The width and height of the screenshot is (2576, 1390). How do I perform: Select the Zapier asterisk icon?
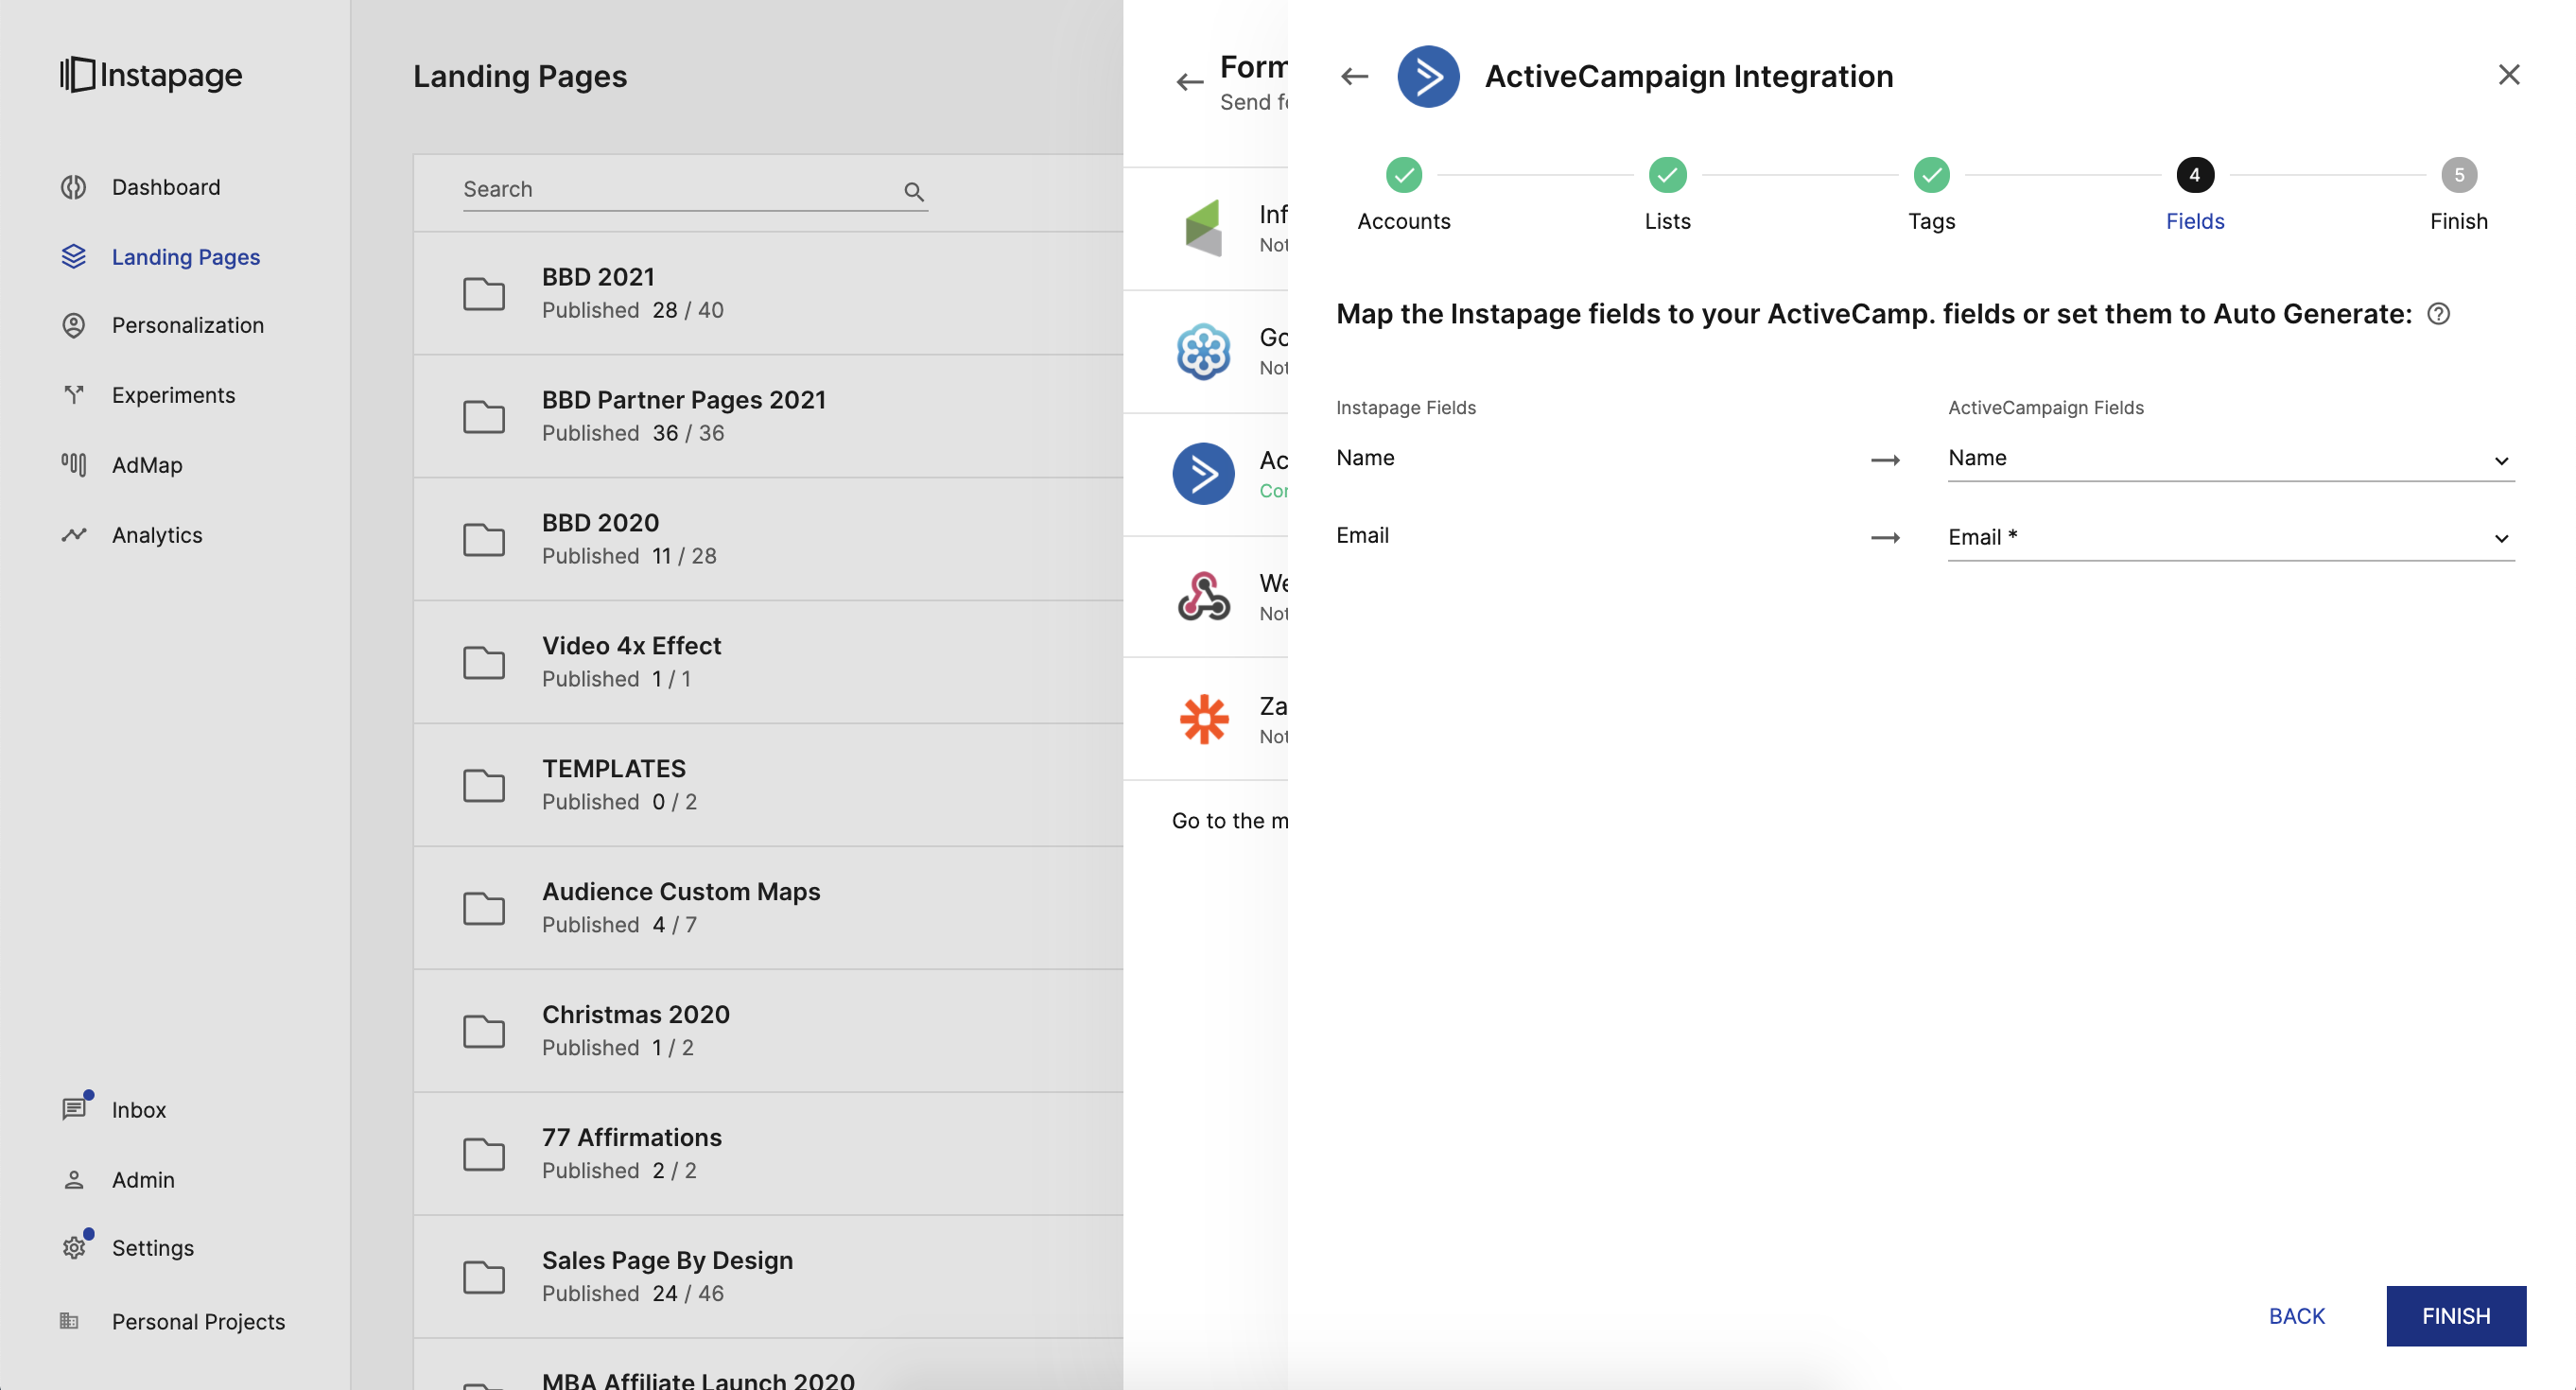coord(1203,719)
